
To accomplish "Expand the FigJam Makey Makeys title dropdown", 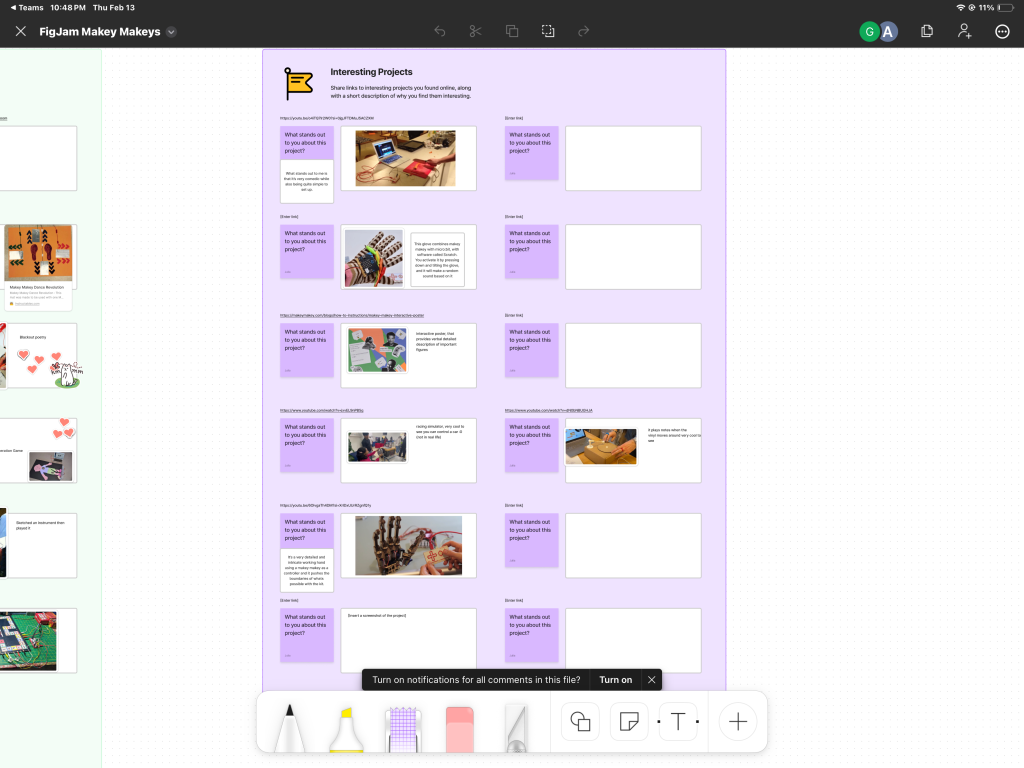I will point(171,32).
